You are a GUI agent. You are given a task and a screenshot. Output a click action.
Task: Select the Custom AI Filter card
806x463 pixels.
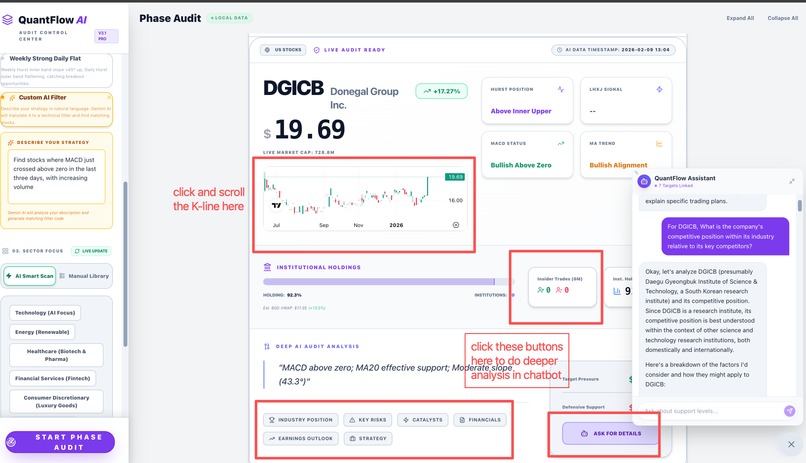56,109
